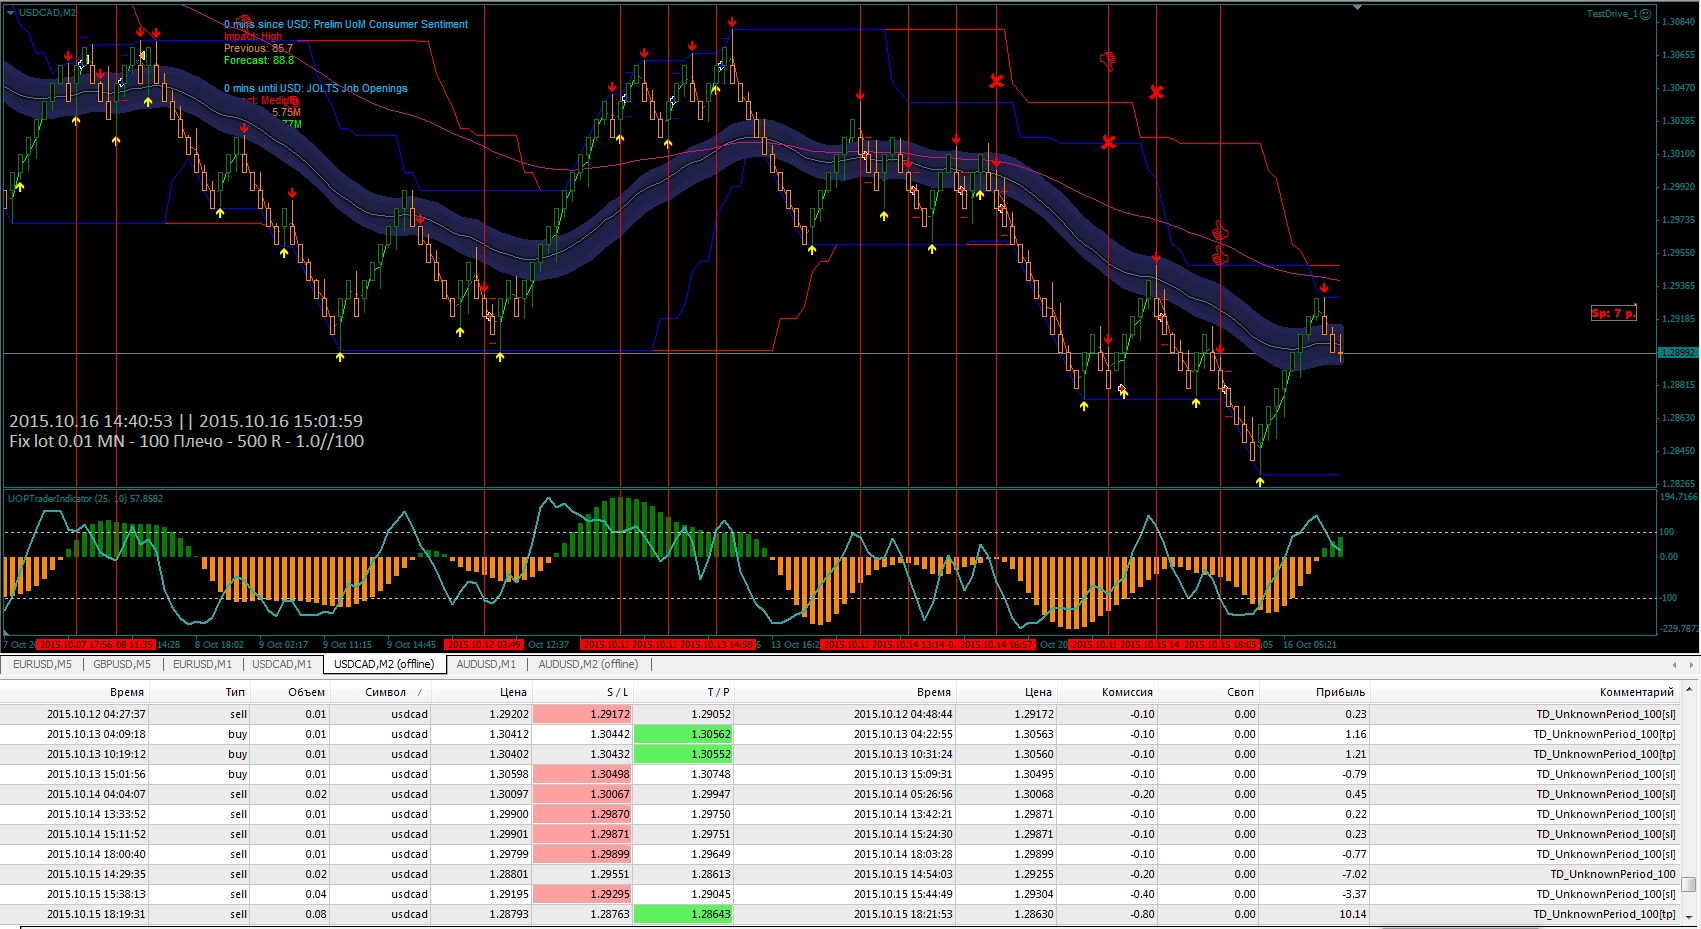This screenshot has width=1701, height=929.
Task: Sort trades by the Прибыль column header
Action: point(1314,692)
